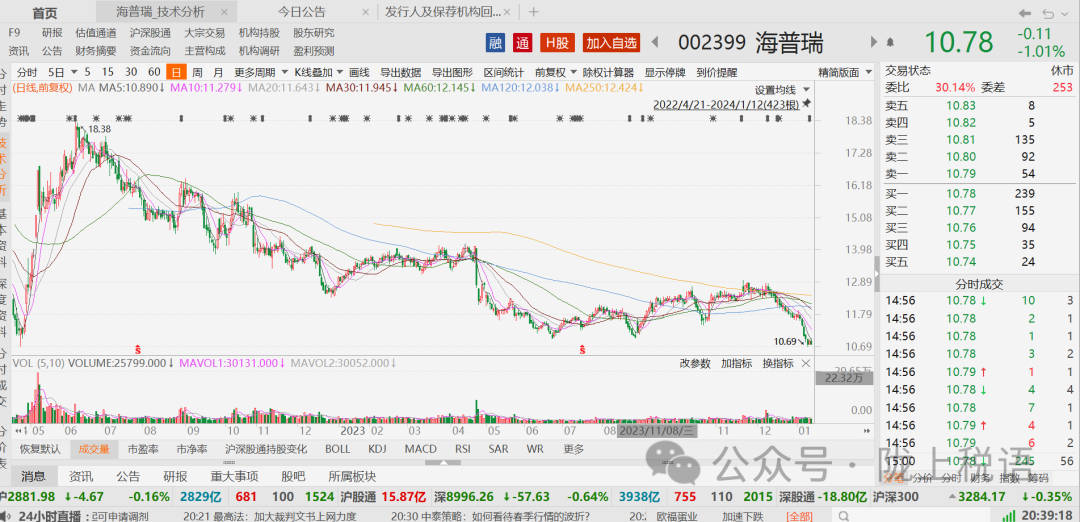The image size is (1080, 522).
Task: Click 恢复默认 indicator button
Action: tap(40, 449)
